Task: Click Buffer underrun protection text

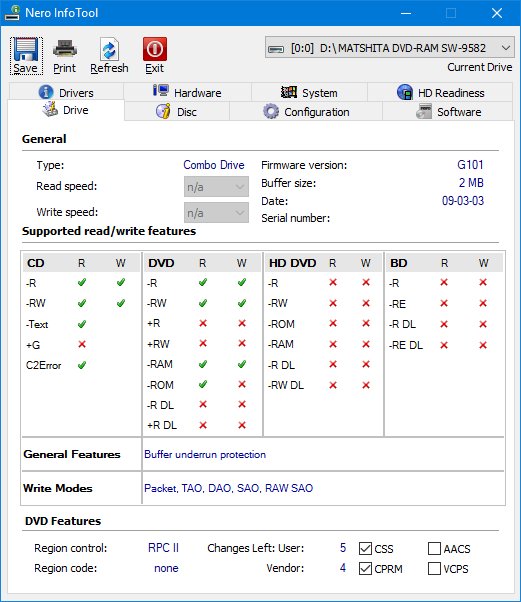Action: pos(205,455)
